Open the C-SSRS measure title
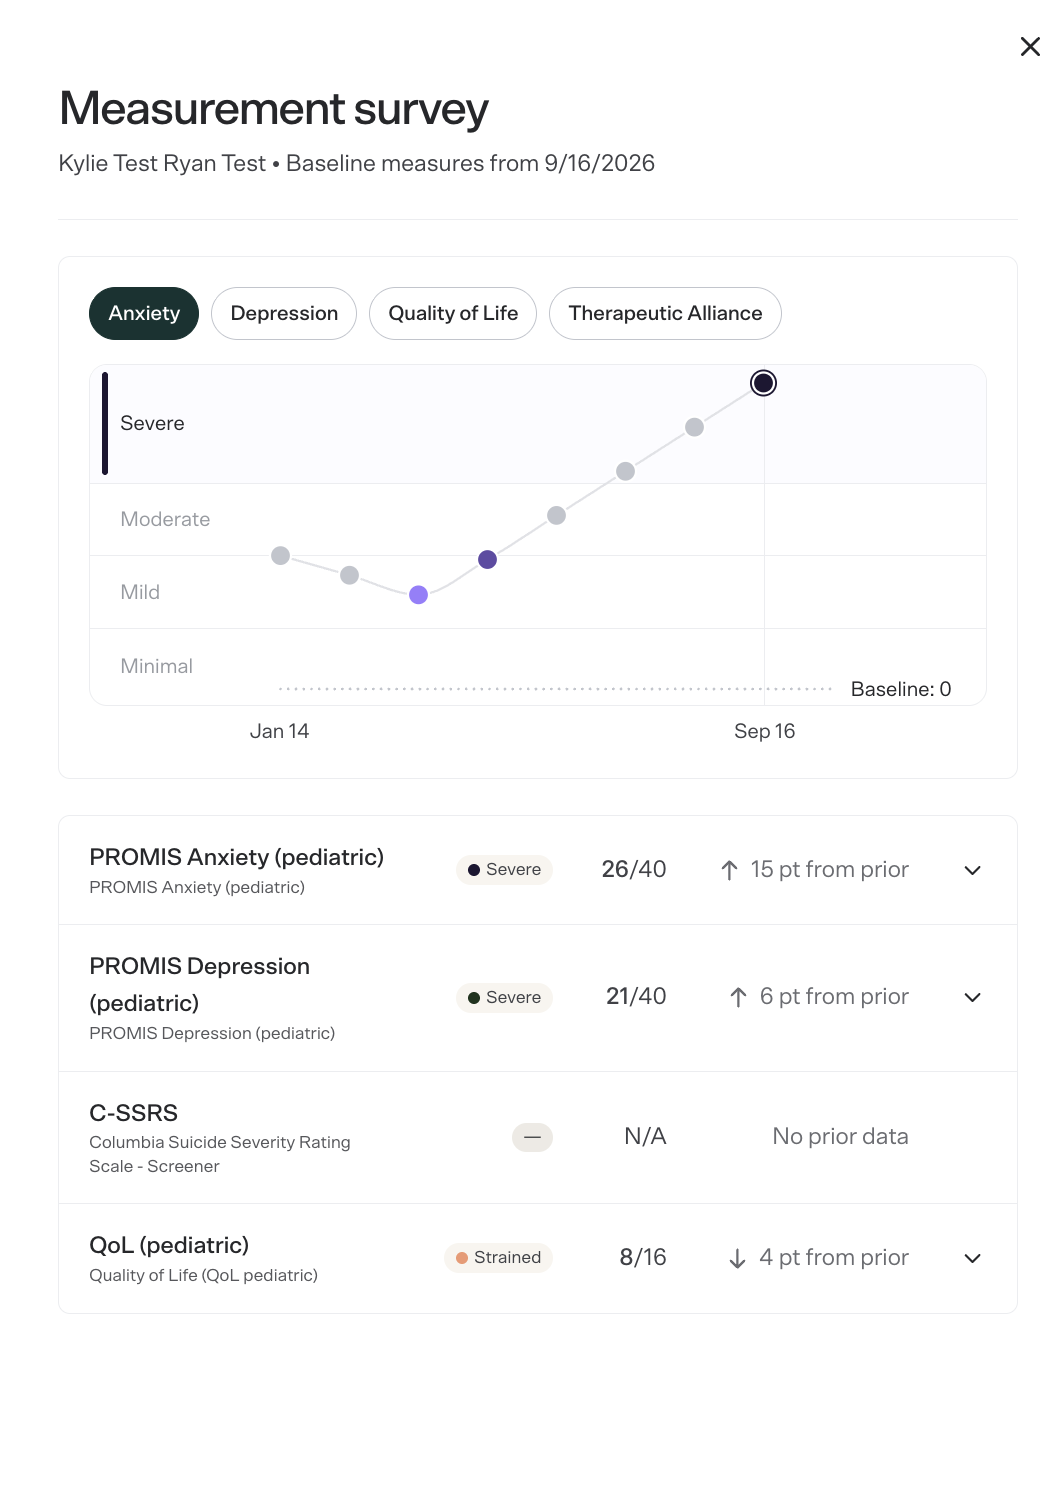 [134, 1113]
